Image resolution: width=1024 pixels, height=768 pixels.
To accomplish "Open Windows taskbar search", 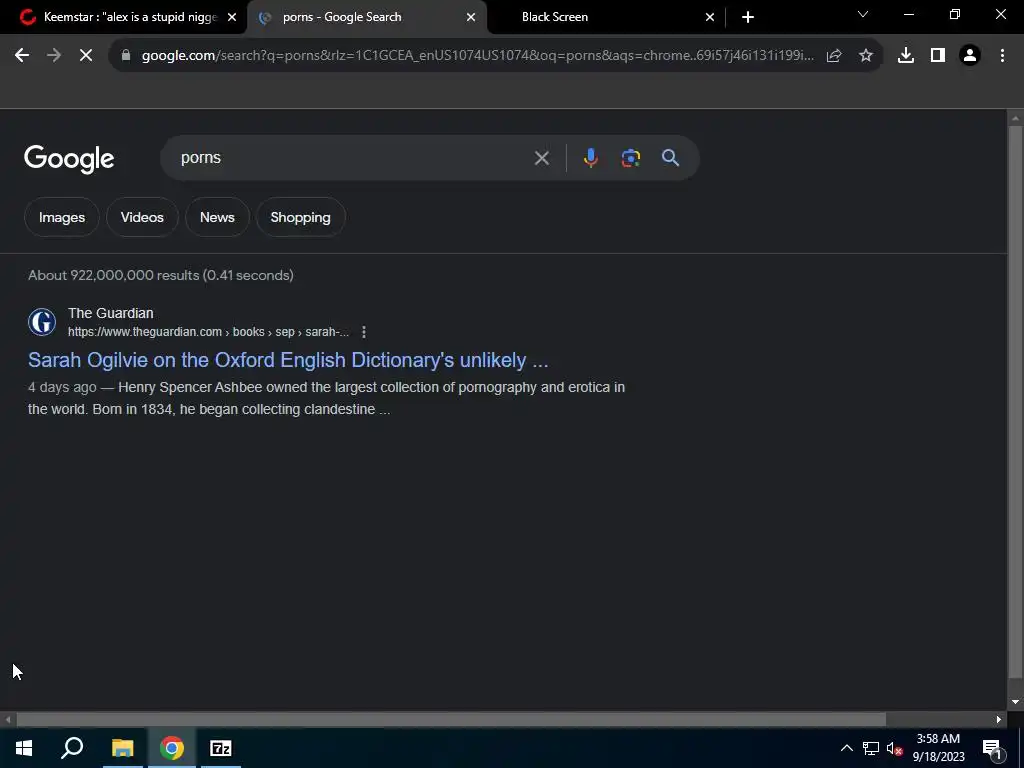I will pos(72,748).
